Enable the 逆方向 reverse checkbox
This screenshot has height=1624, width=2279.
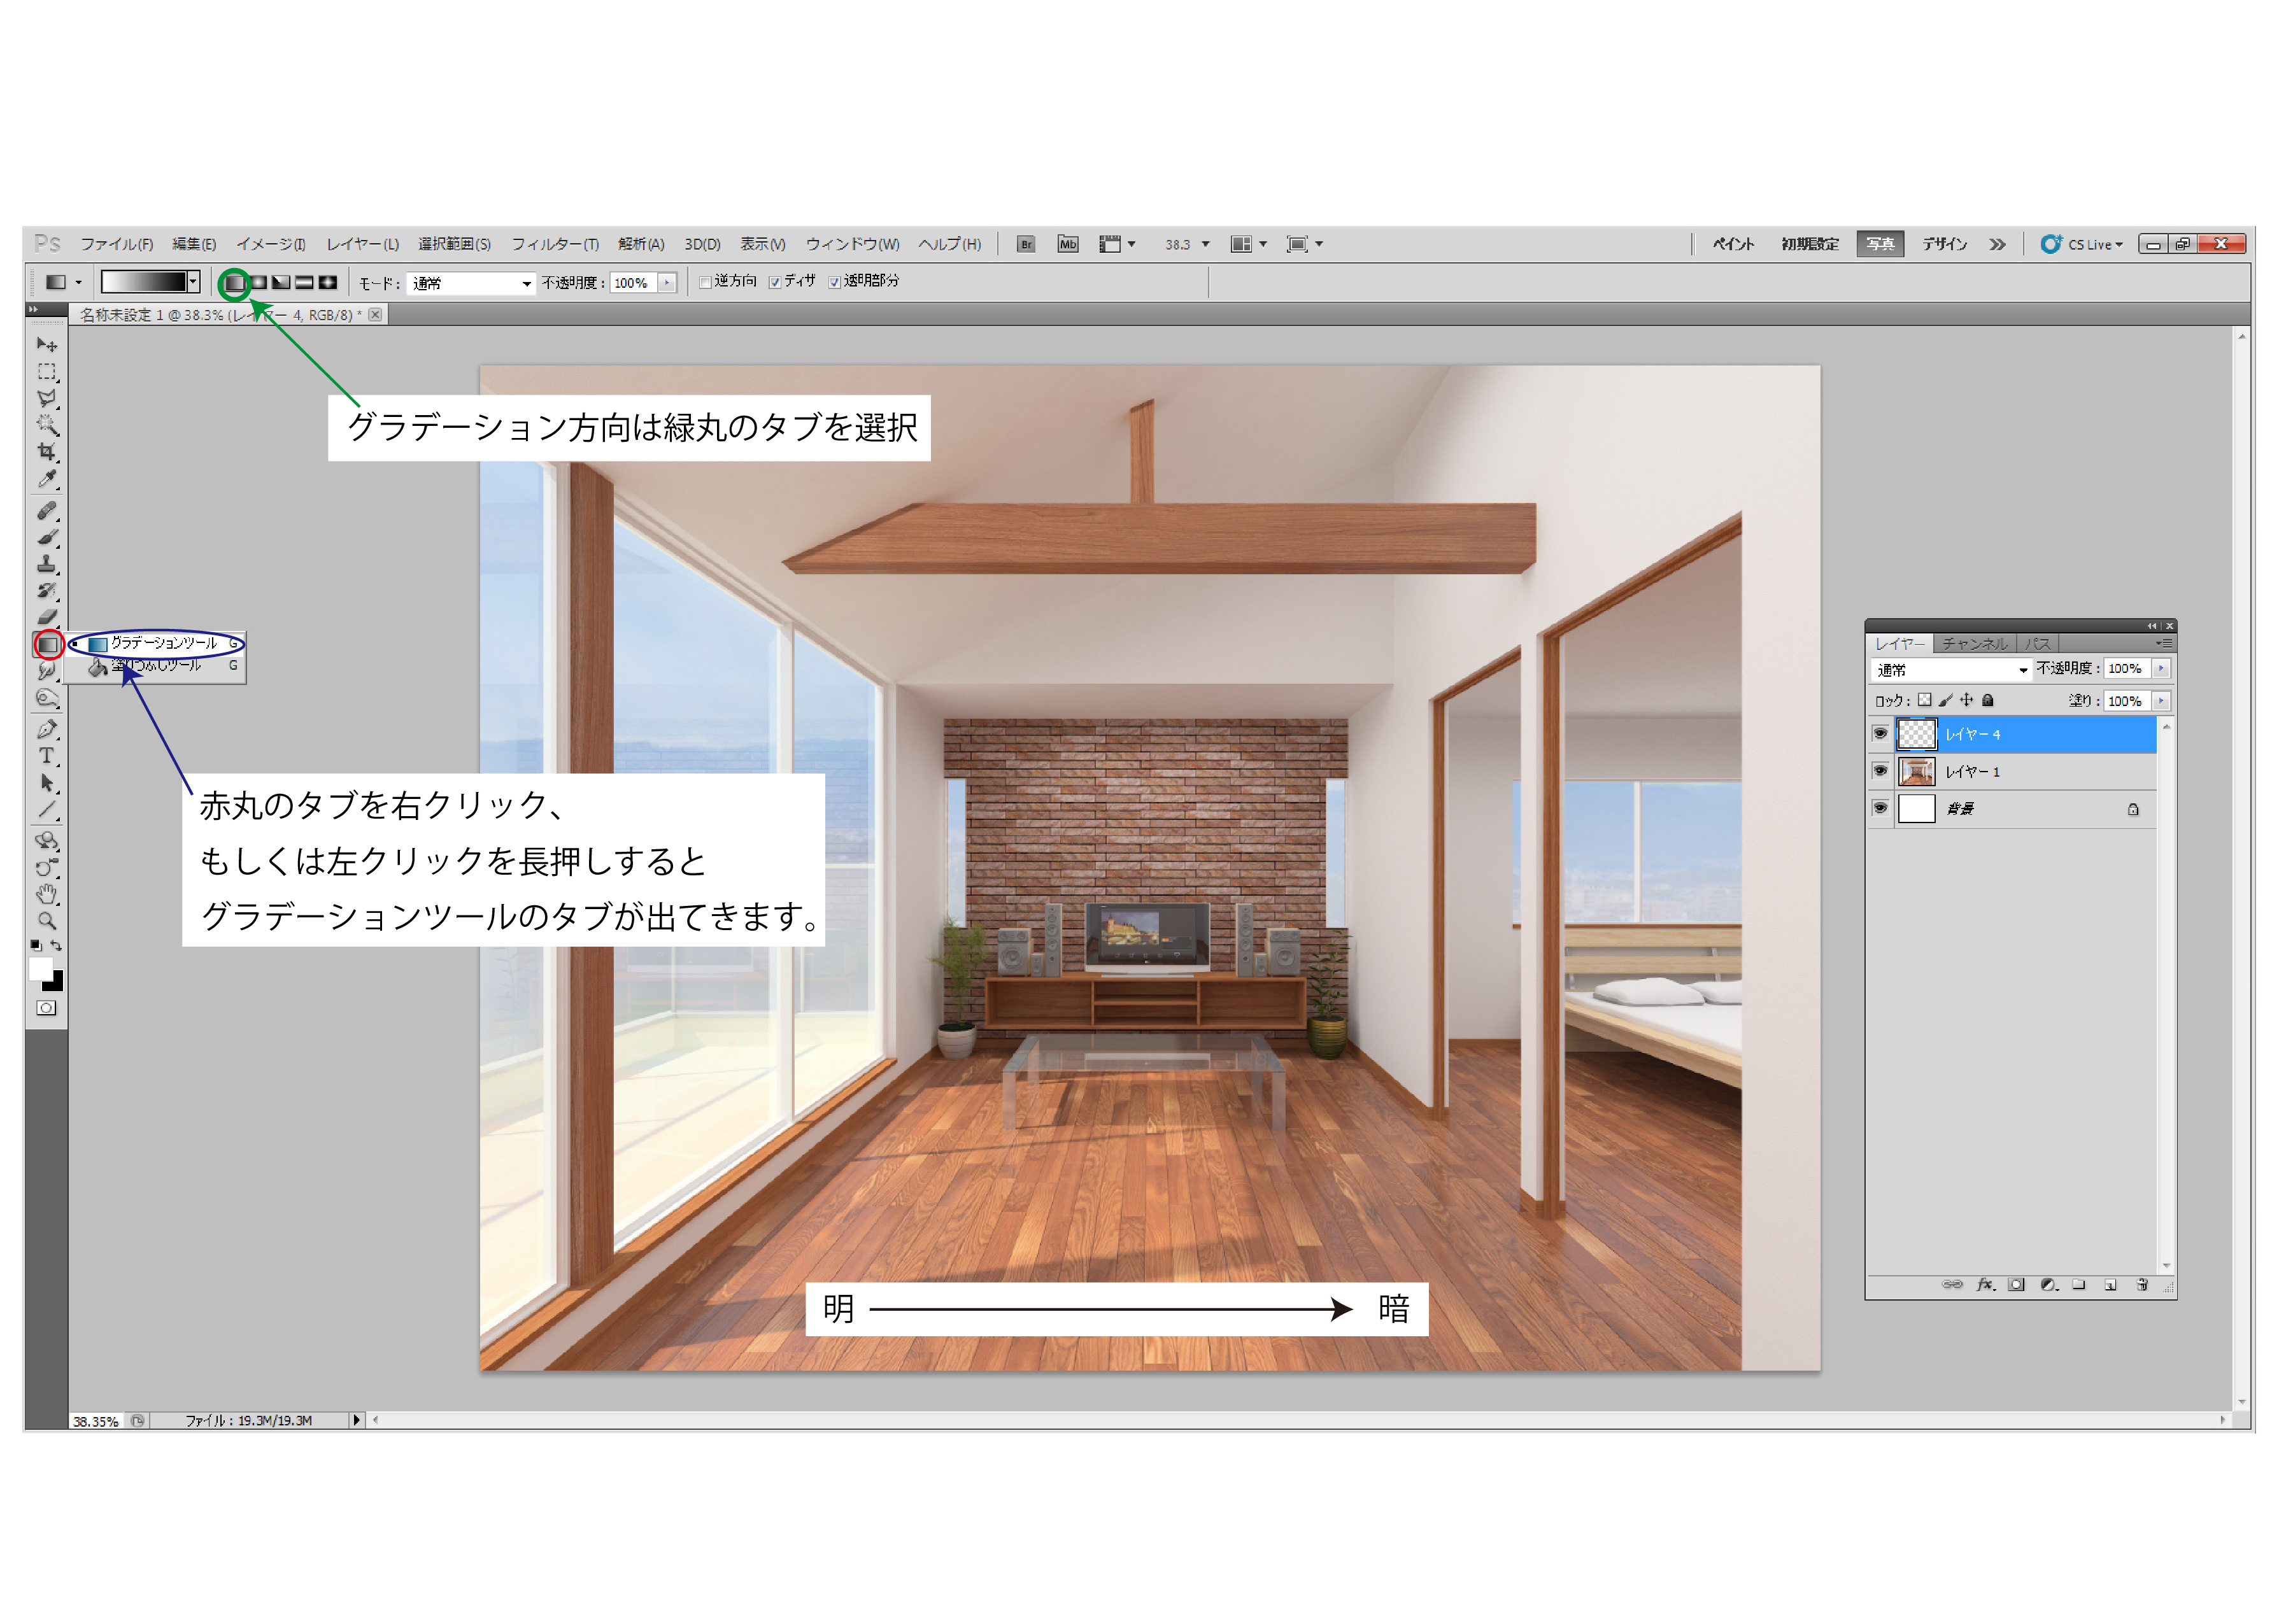[x=705, y=282]
